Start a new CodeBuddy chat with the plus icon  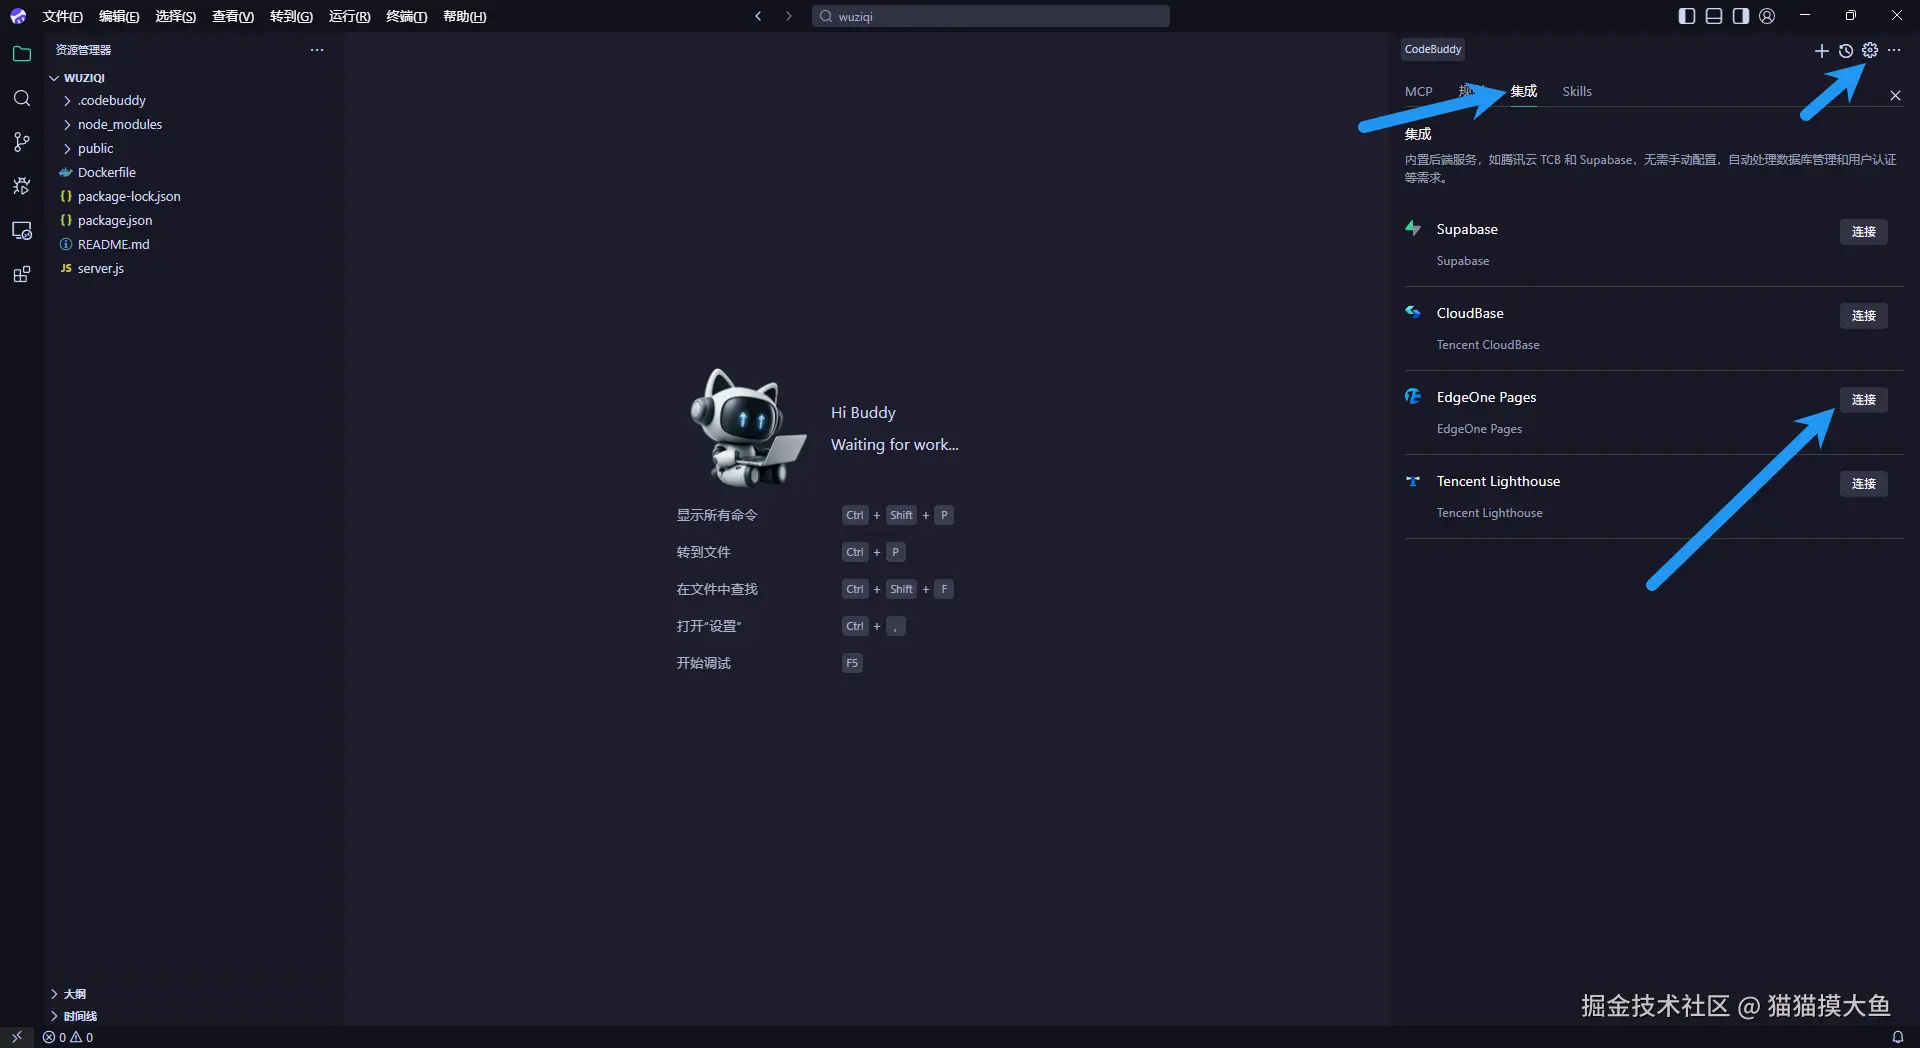pyautogui.click(x=1821, y=51)
